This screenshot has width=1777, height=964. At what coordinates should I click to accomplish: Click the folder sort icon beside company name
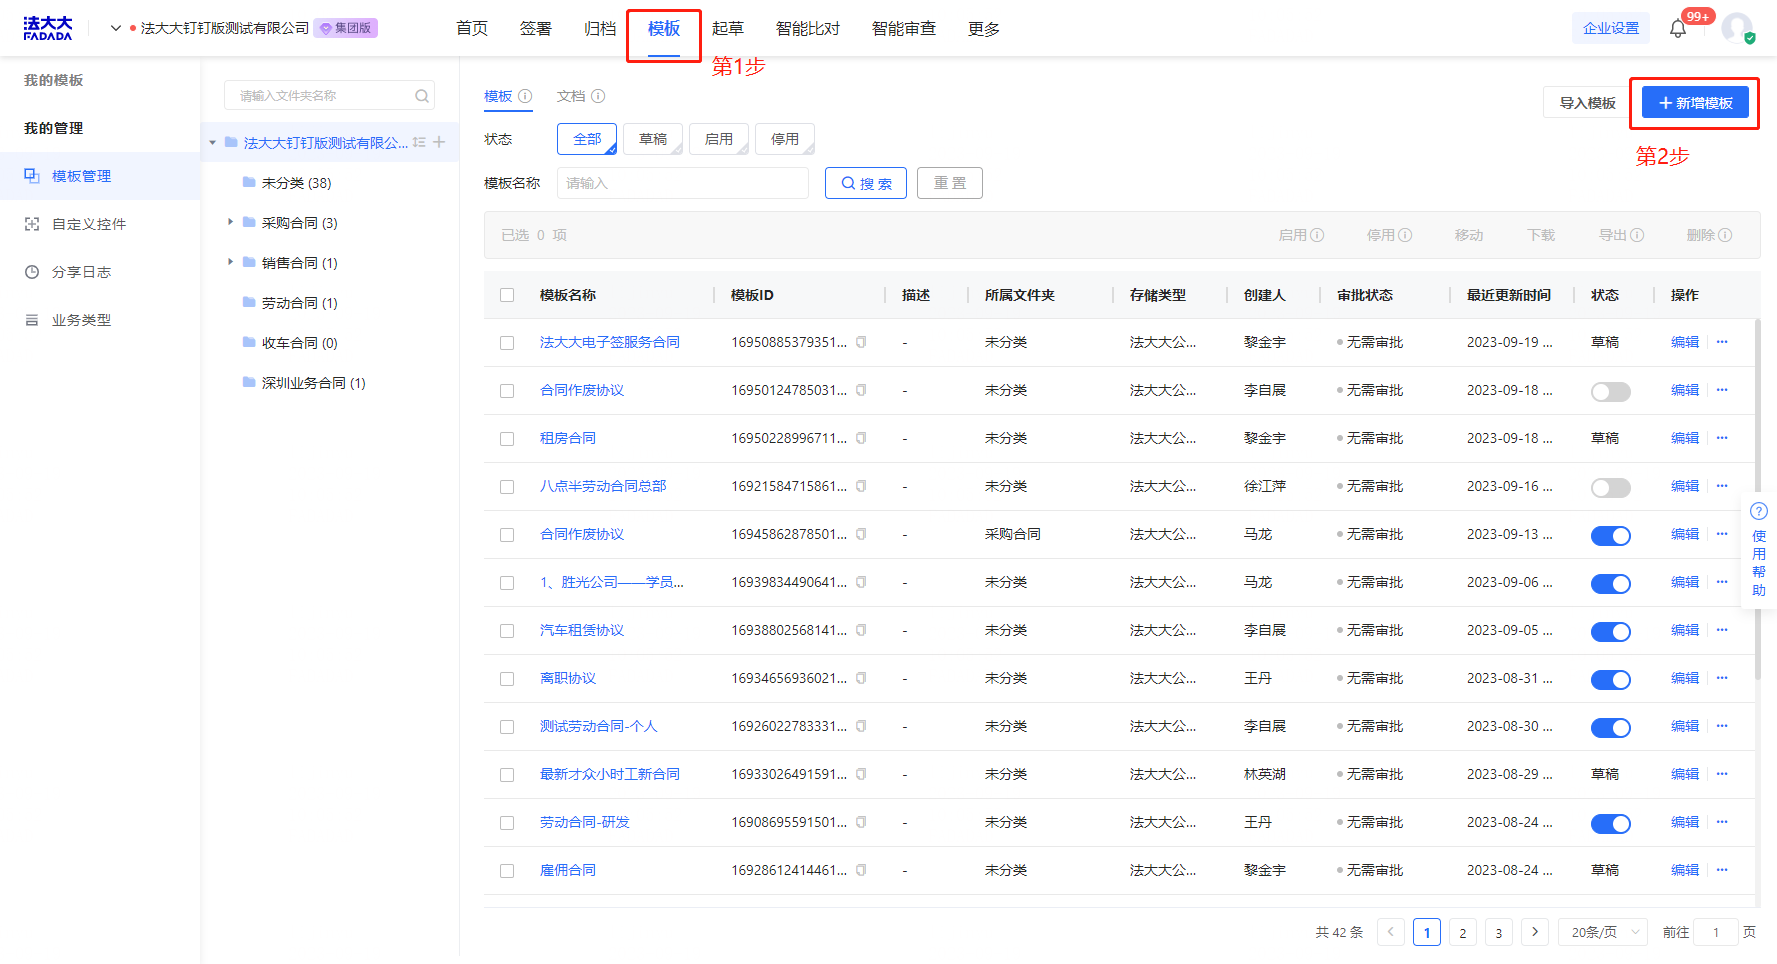pos(419,142)
